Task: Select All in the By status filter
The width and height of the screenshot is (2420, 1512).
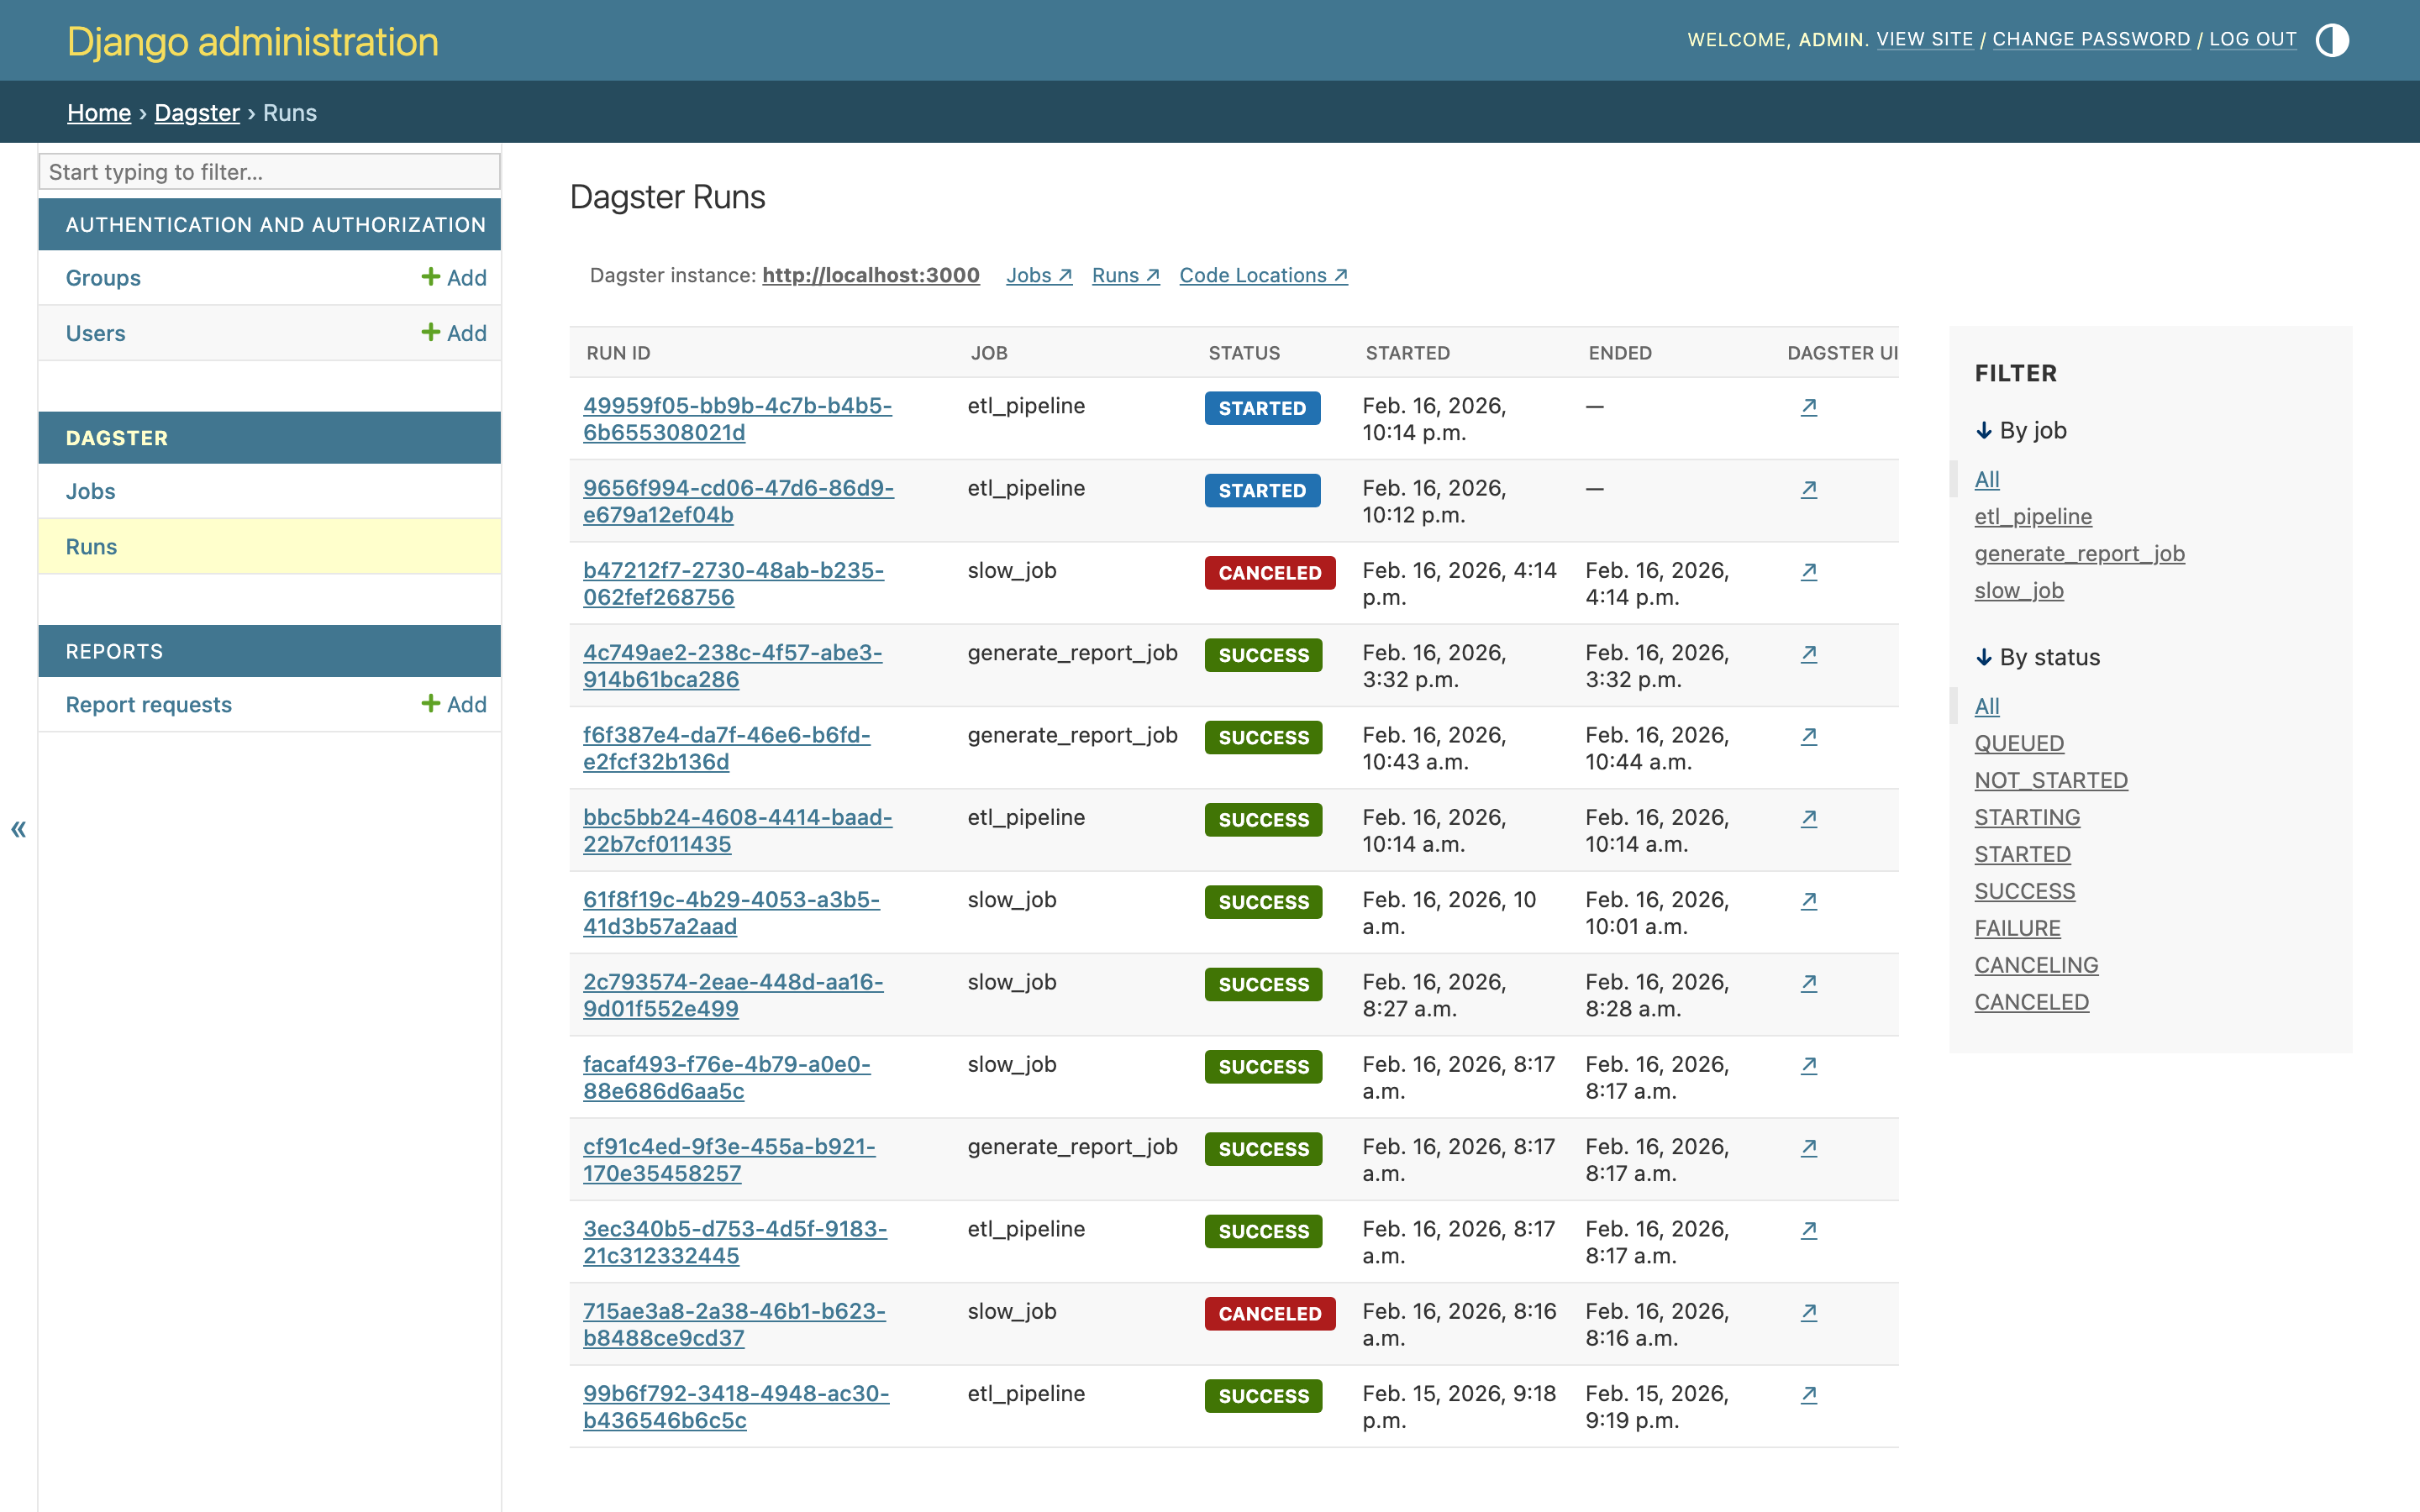Action: [x=1987, y=706]
